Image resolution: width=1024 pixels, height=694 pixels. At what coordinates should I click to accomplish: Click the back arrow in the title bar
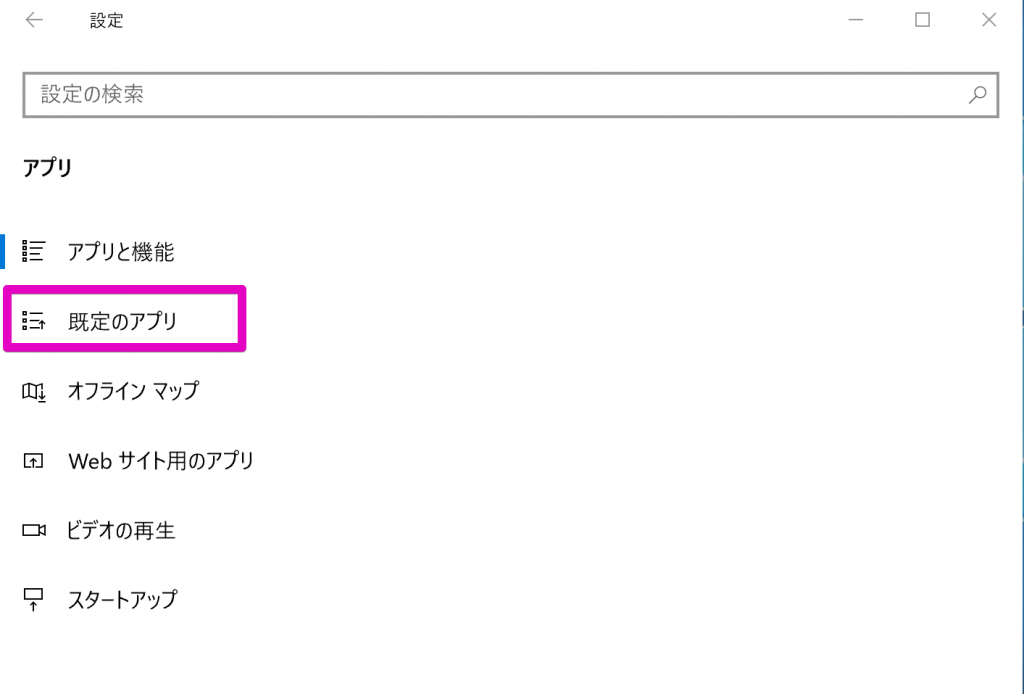pos(34,20)
